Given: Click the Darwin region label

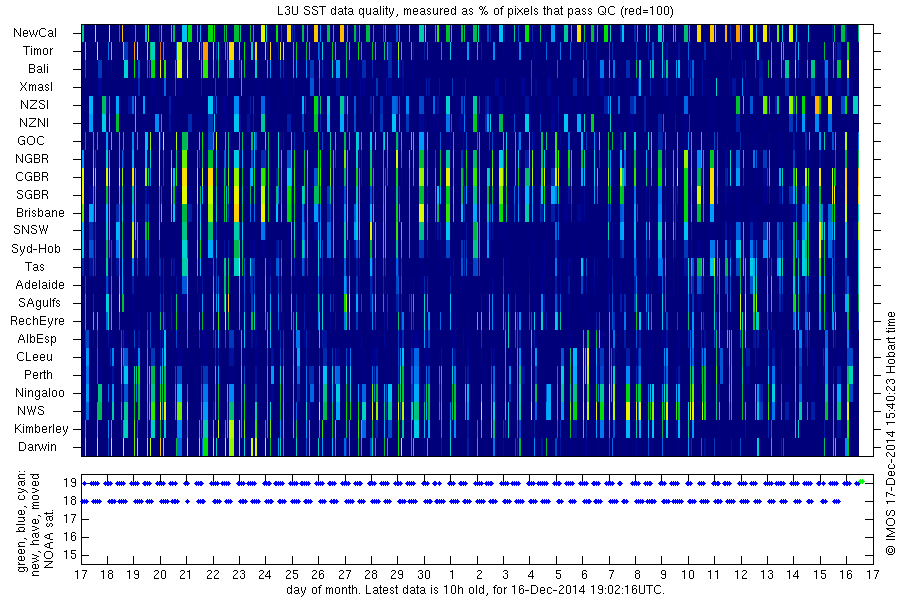Looking at the screenshot, I should tap(37, 447).
